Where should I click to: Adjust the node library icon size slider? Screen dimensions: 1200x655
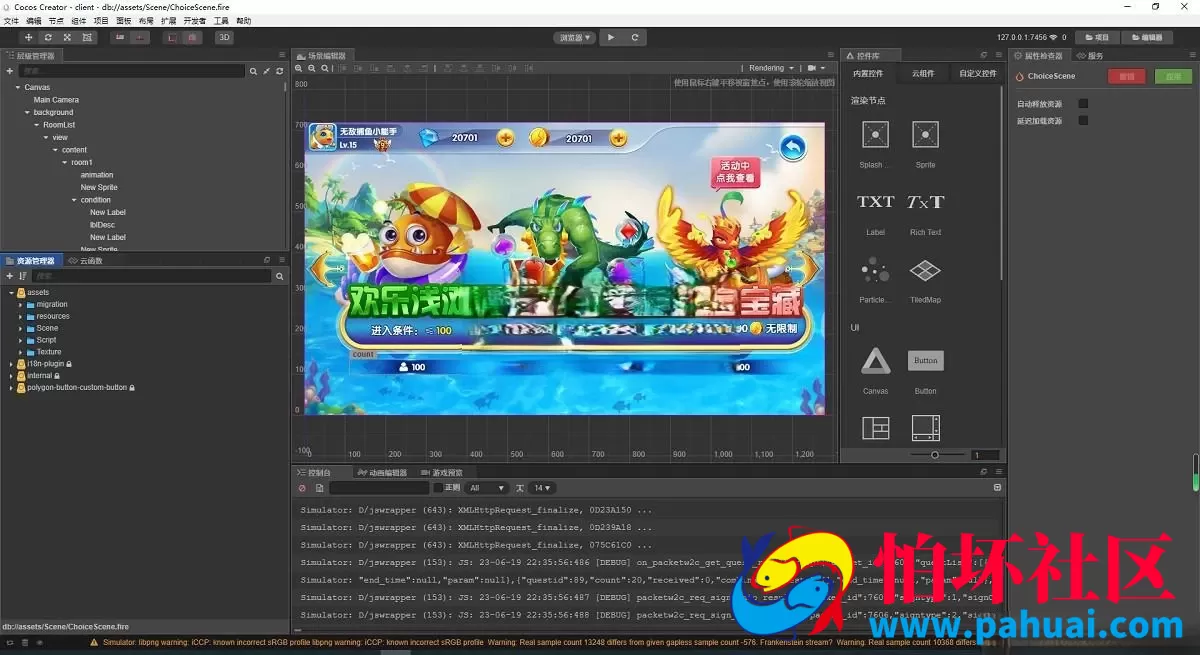coord(935,455)
